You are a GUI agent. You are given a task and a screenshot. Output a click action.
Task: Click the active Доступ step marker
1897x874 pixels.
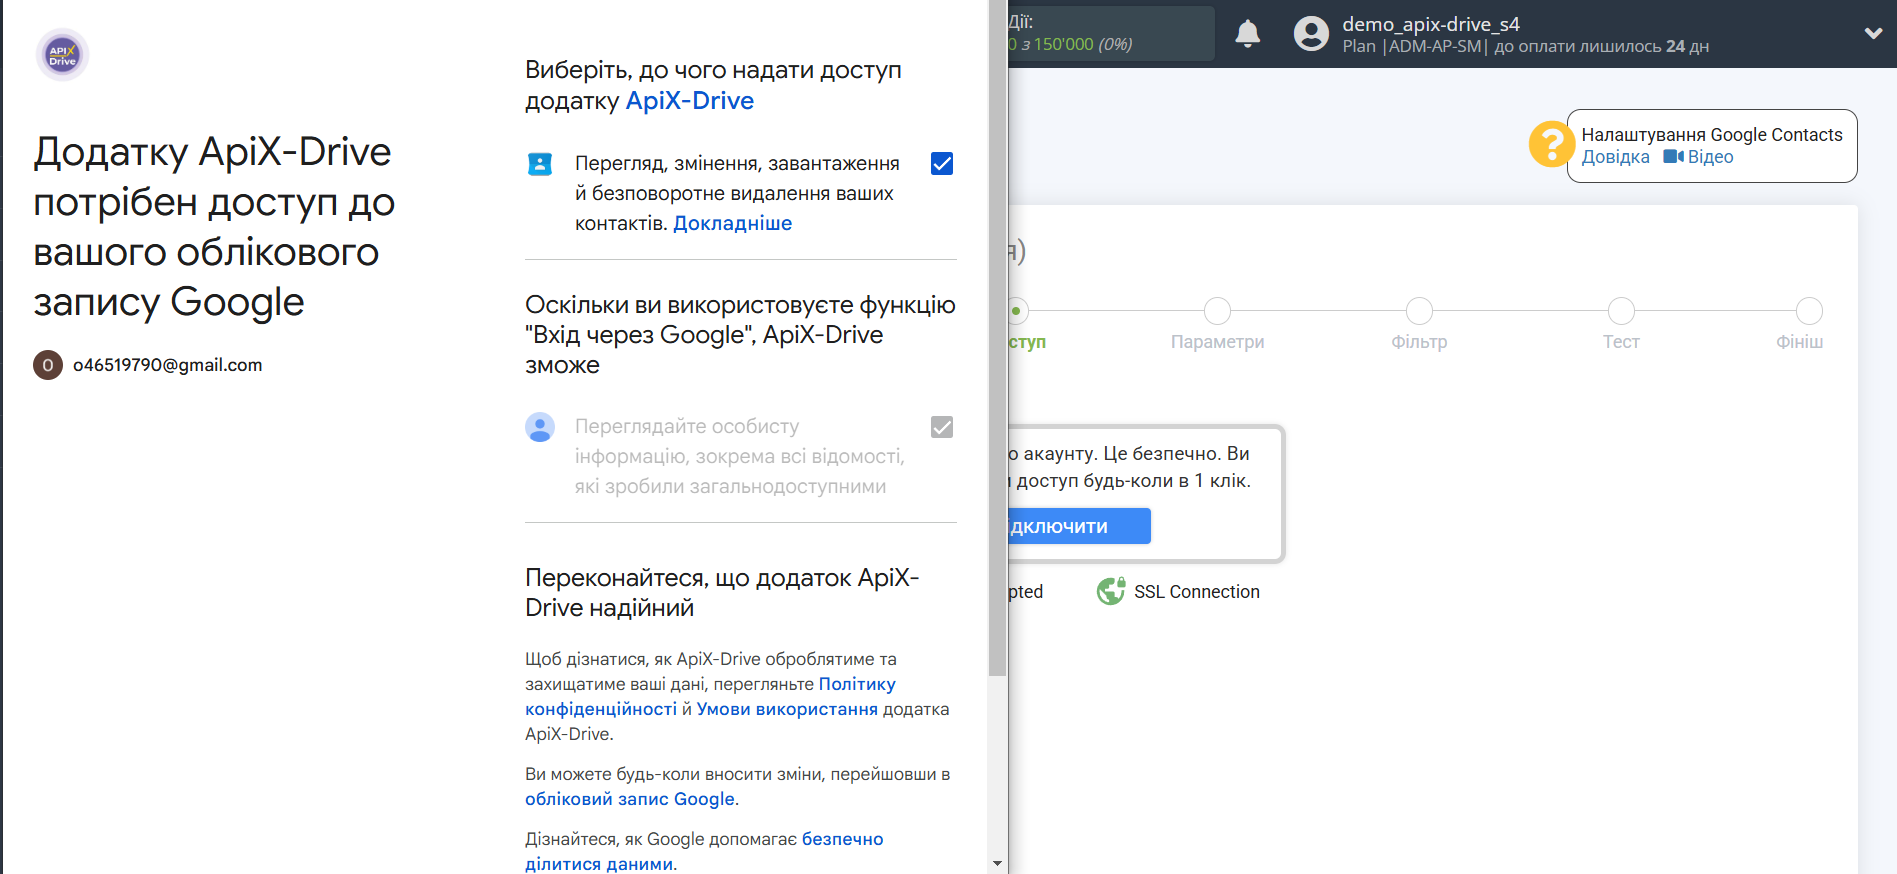(1018, 311)
